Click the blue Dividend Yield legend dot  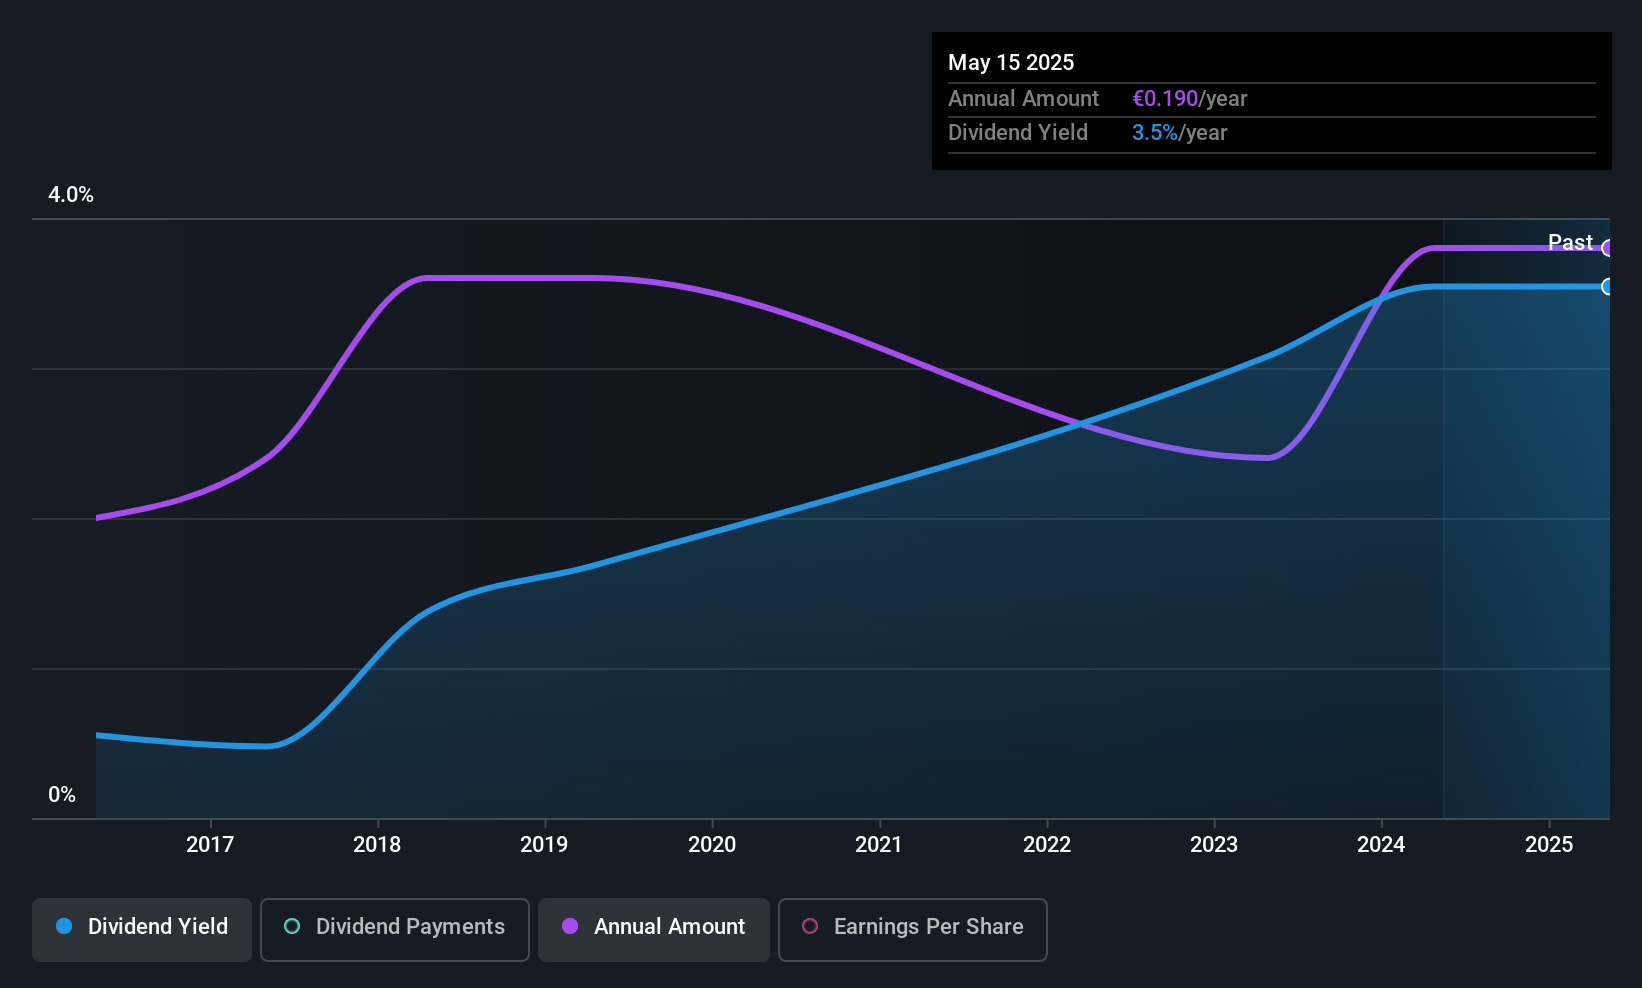coord(64,927)
